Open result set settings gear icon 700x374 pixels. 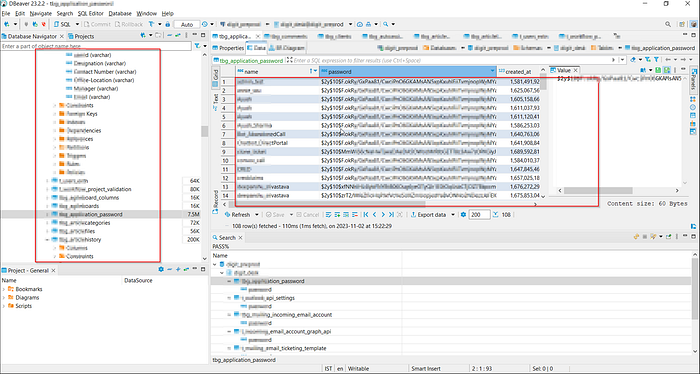coord(463,215)
